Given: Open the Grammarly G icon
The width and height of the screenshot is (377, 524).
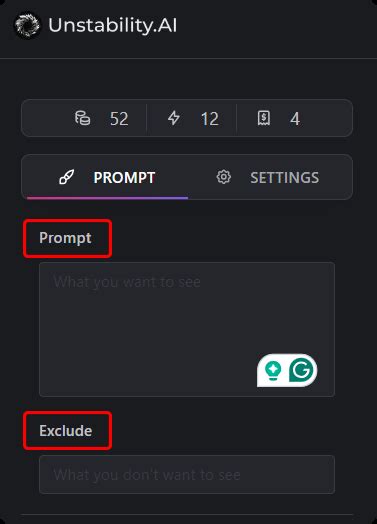Looking at the screenshot, I should pyautogui.click(x=302, y=370).
